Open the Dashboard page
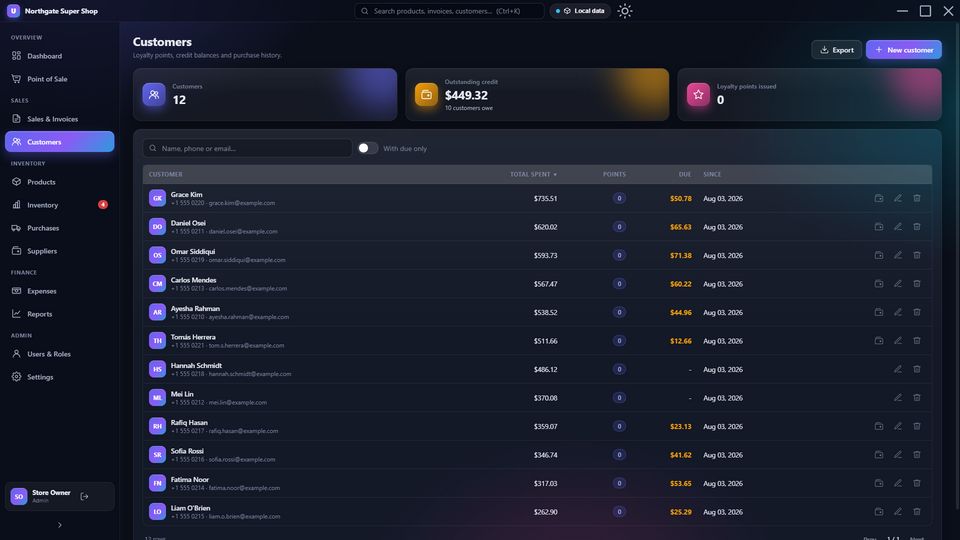This screenshot has height=540, width=960. click(59, 56)
